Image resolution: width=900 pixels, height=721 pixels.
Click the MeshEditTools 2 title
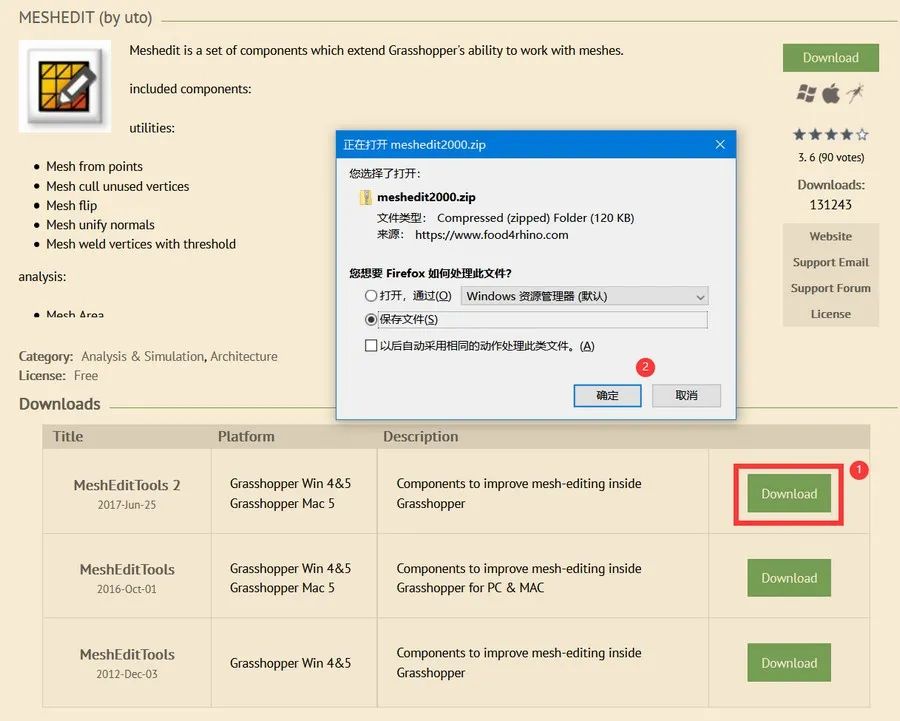127,486
